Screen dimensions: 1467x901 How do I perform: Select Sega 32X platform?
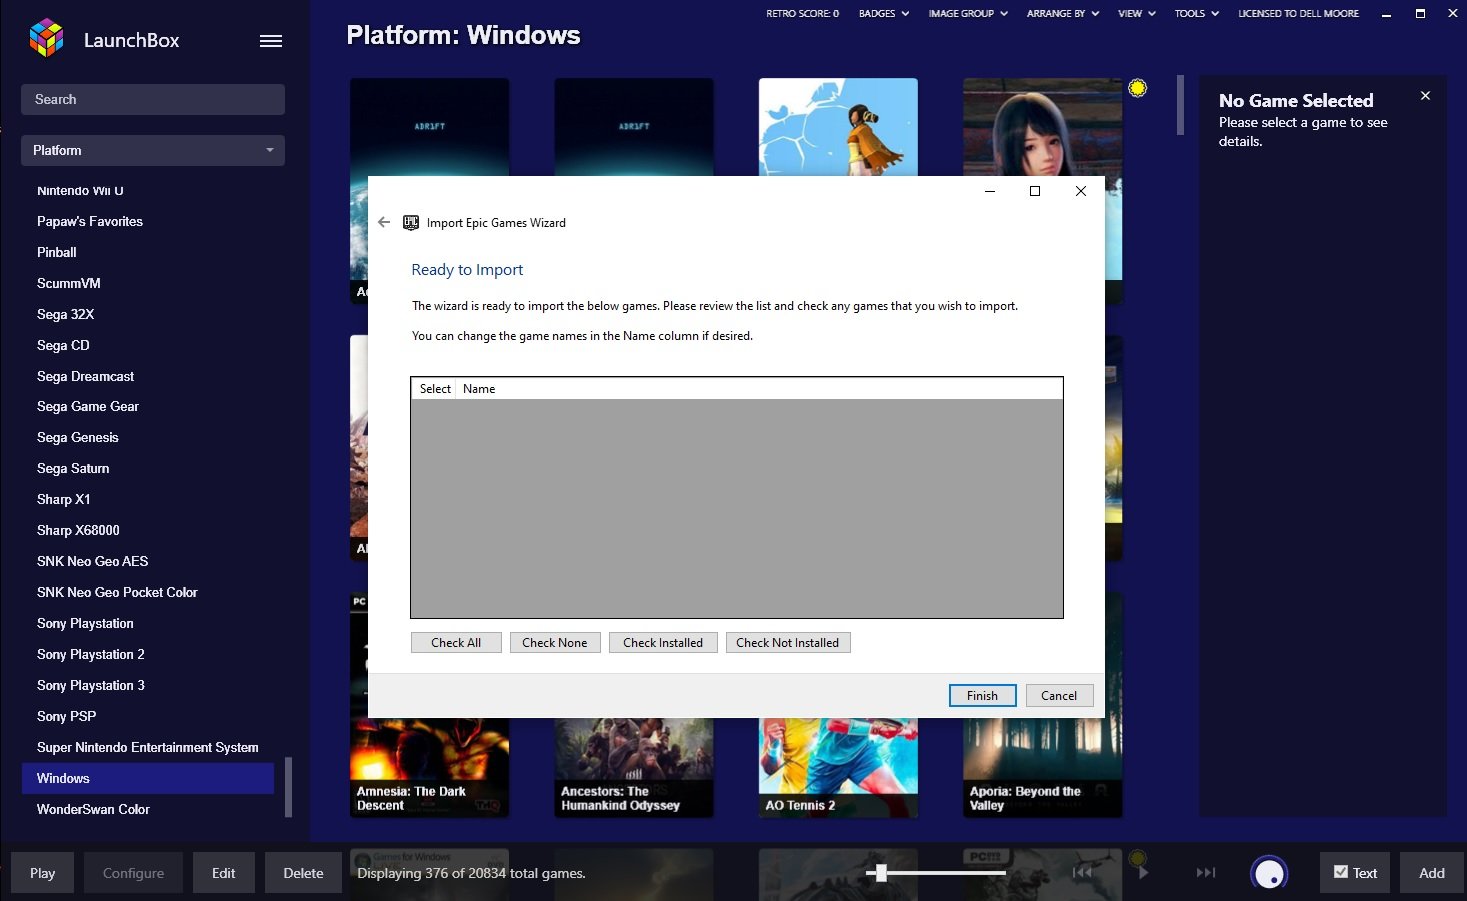[66, 314]
